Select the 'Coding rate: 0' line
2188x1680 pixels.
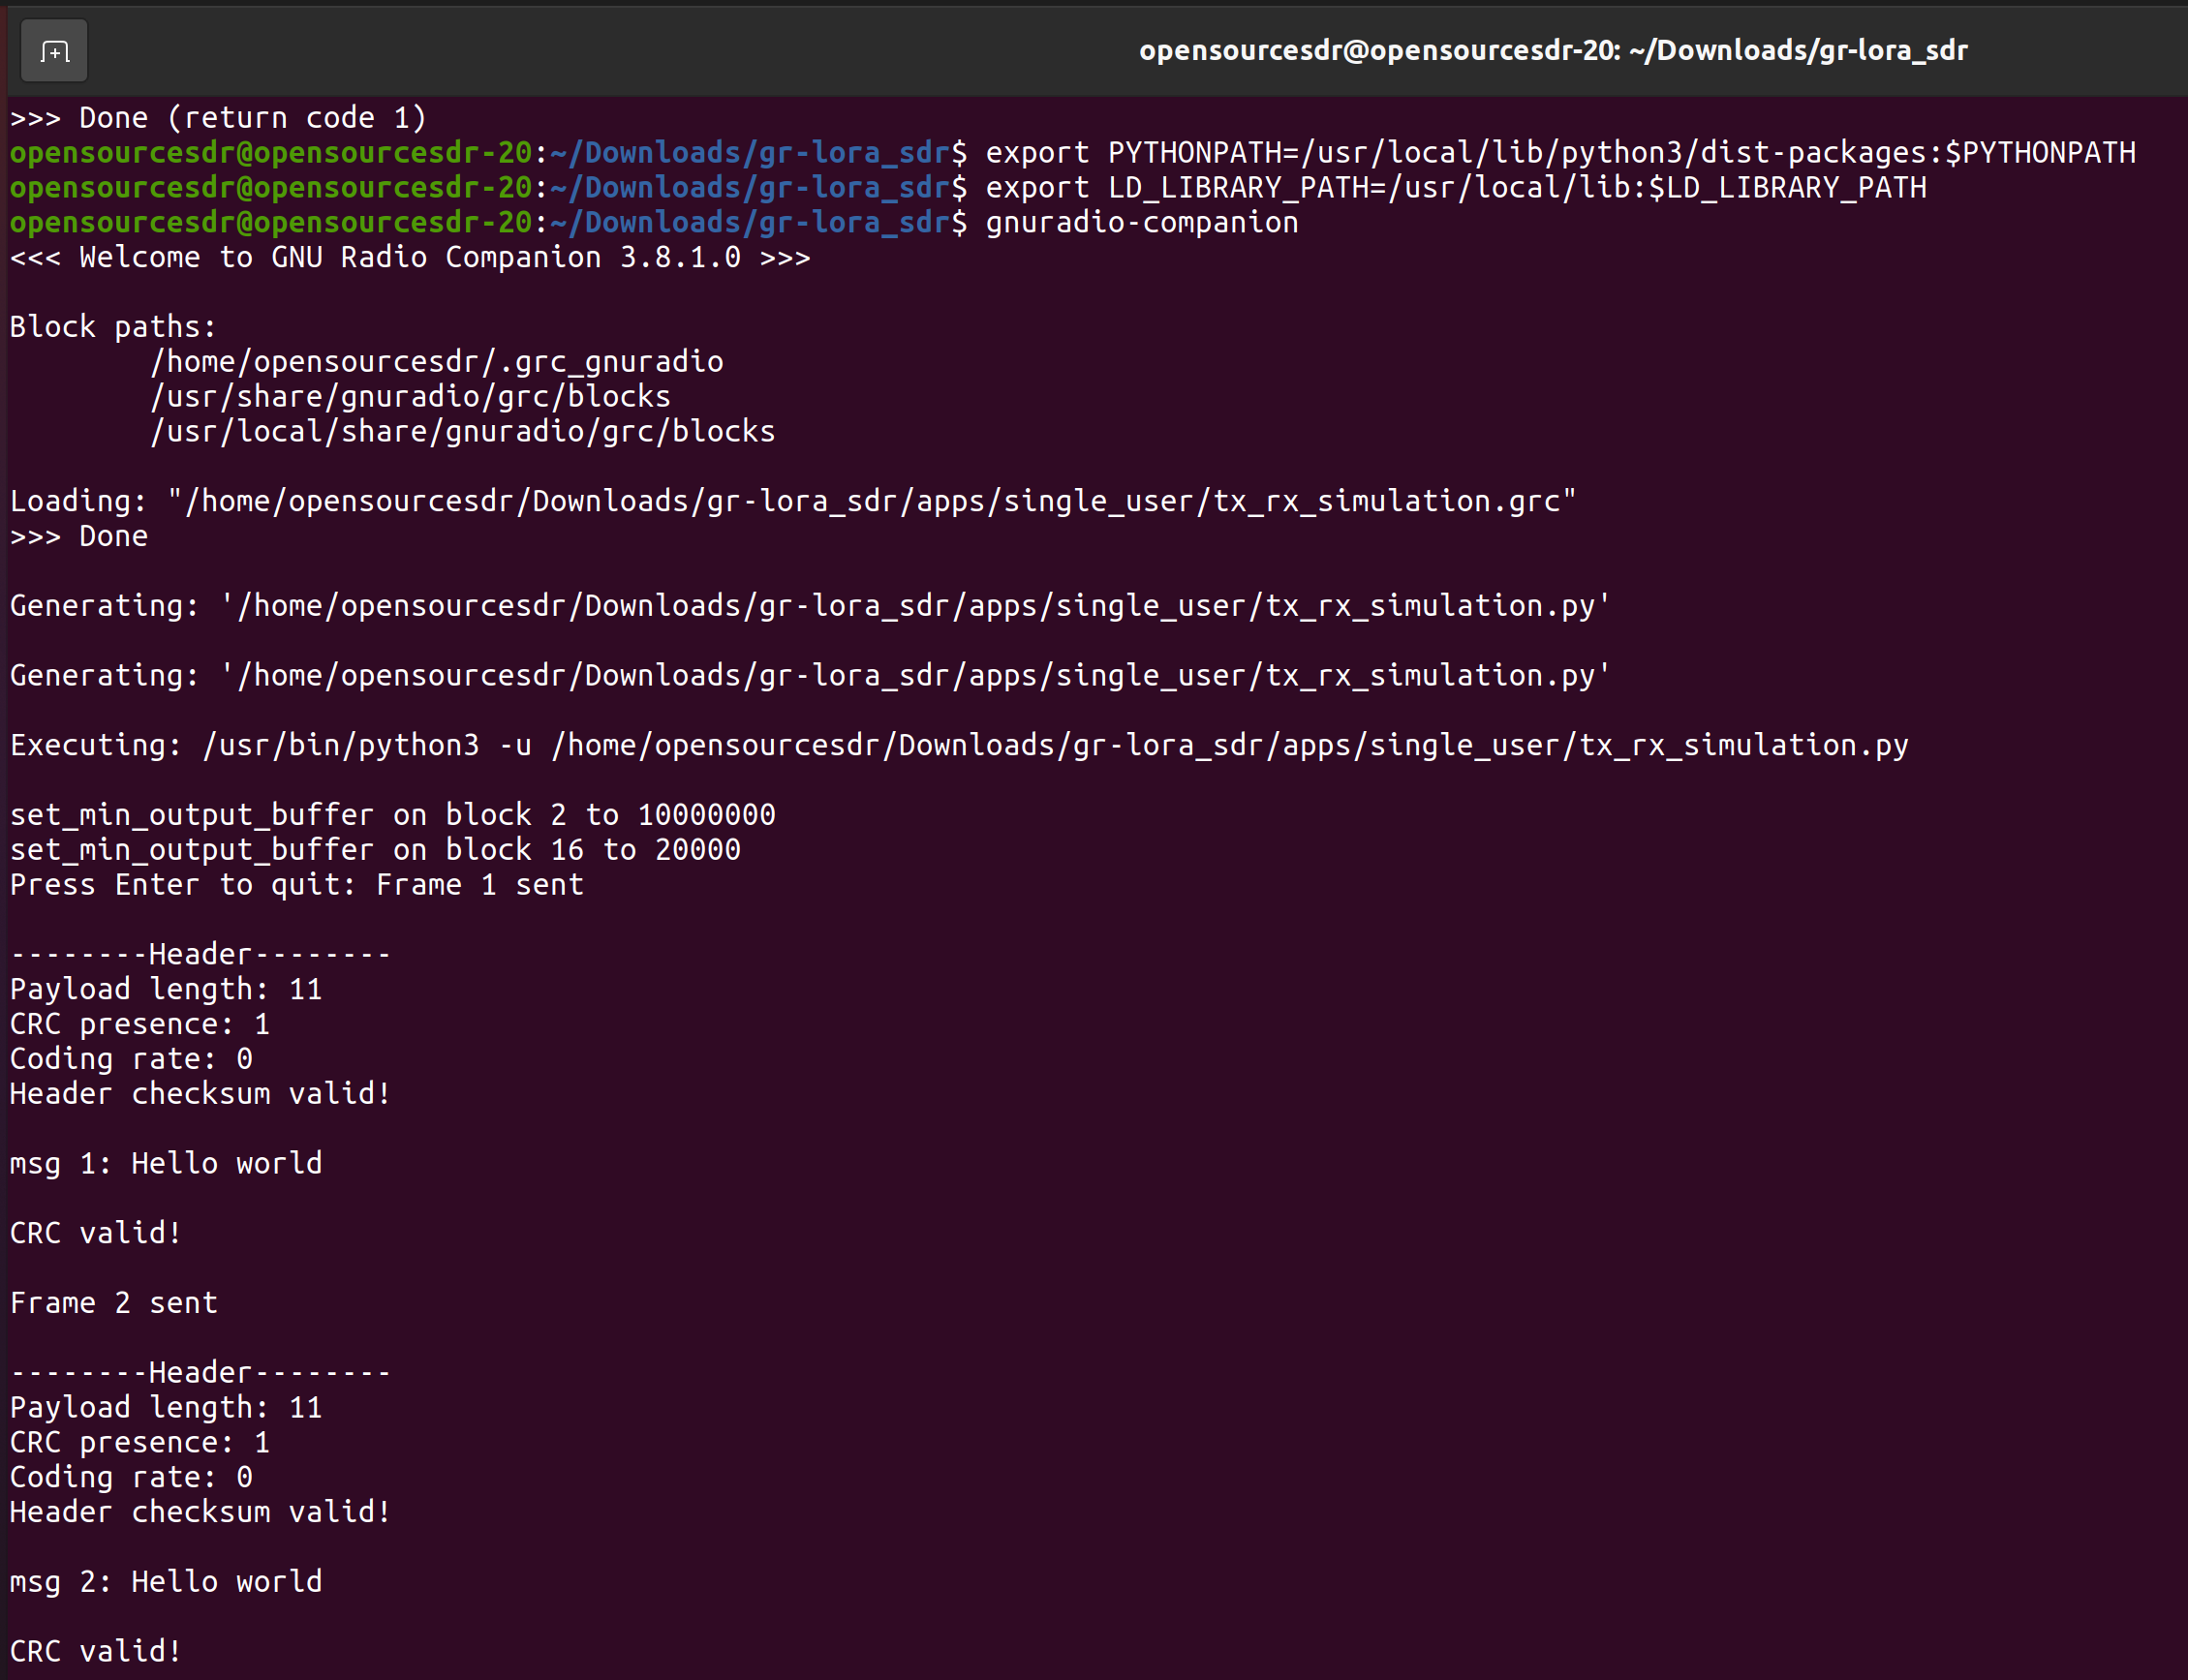[130, 1058]
